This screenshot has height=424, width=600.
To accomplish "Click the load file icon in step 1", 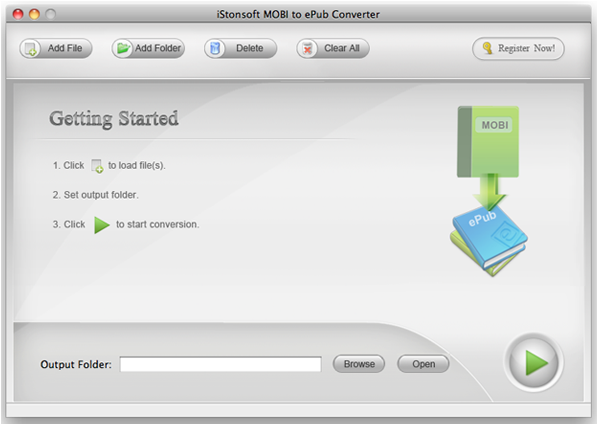I will tap(97, 166).
